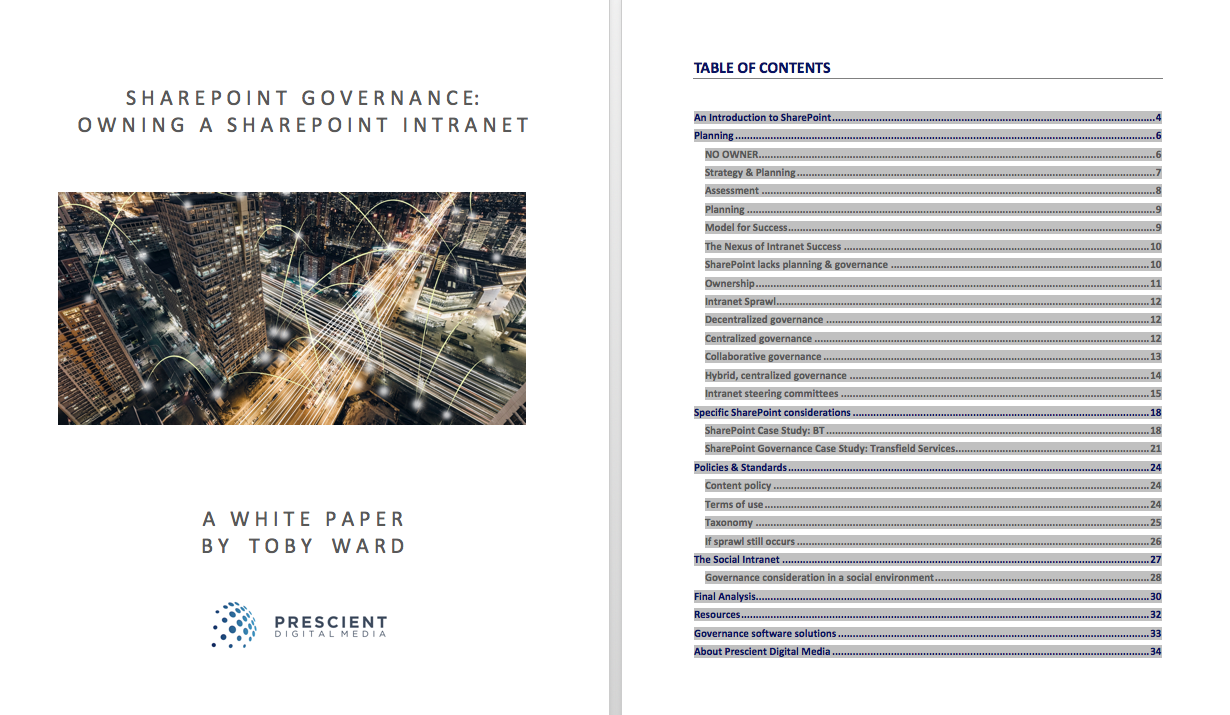Click 'OWNING A SHAREPOINT INTRANET' subtitle
Screen dimensions: 1230x715
point(304,125)
